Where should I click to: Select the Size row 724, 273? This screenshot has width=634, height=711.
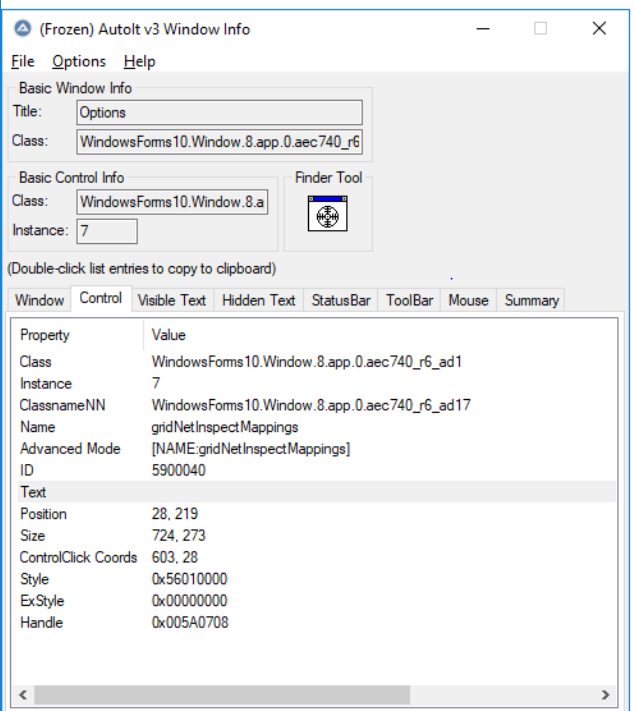pyautogui.click(x=316, y=536)
